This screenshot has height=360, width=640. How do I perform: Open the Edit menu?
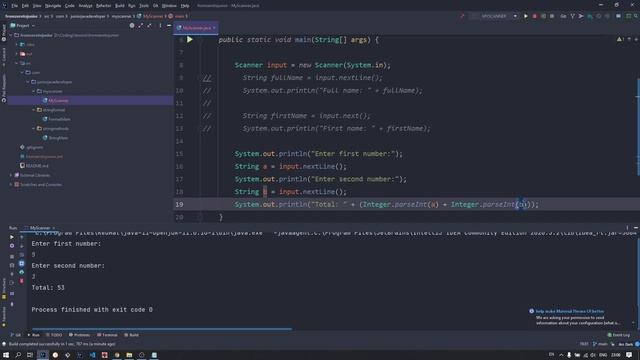coord(25,6)
